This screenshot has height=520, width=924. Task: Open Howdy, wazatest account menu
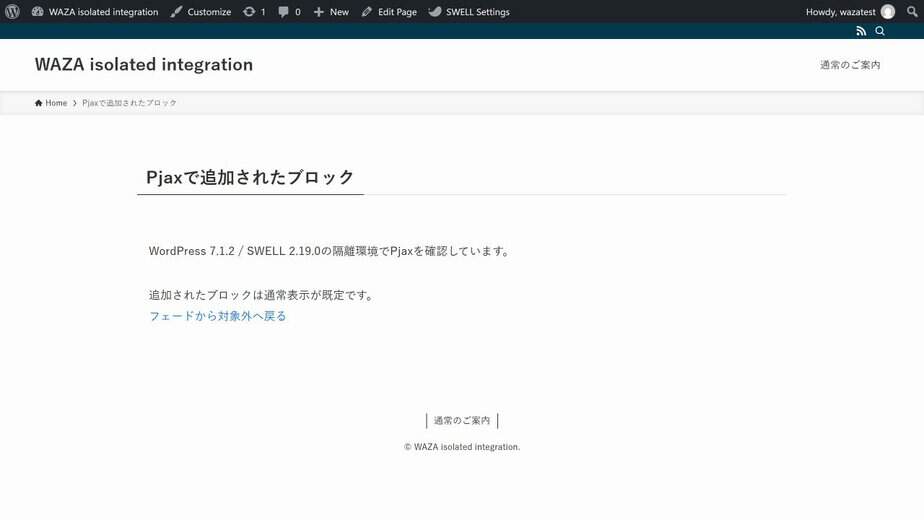(x=850, y=11)
